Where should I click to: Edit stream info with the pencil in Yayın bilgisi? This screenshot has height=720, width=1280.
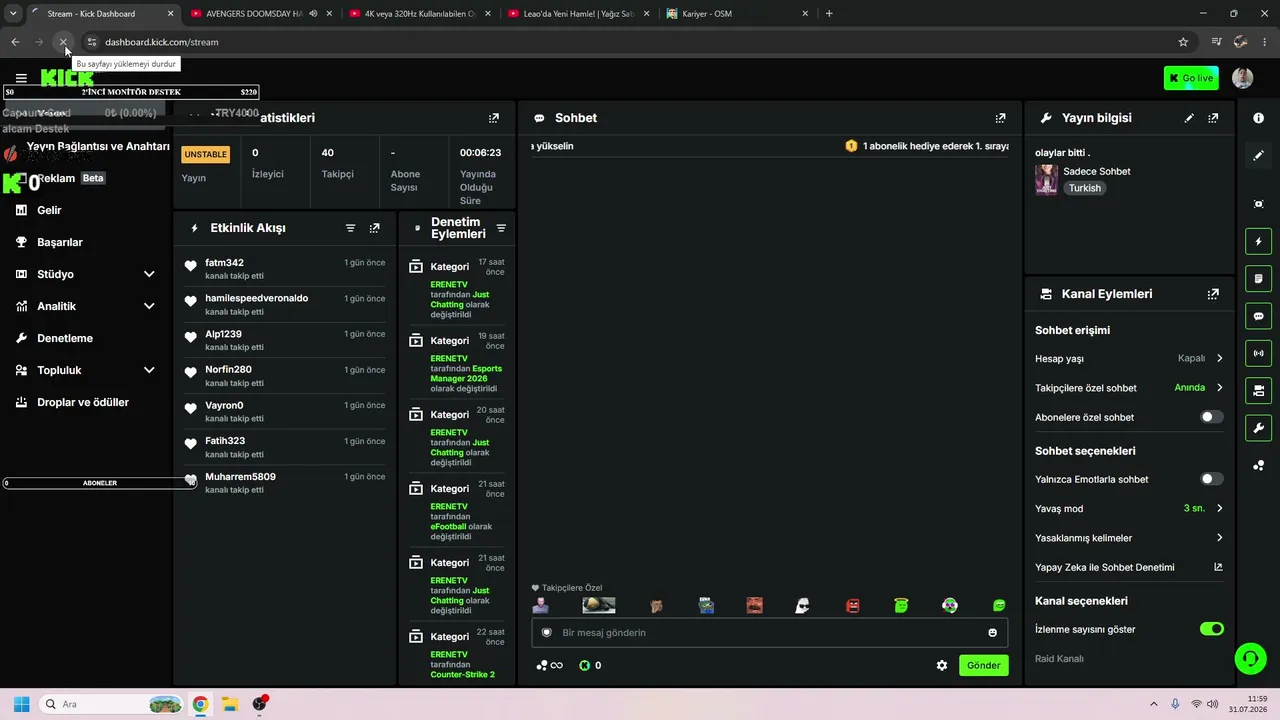pos(1189,118)
